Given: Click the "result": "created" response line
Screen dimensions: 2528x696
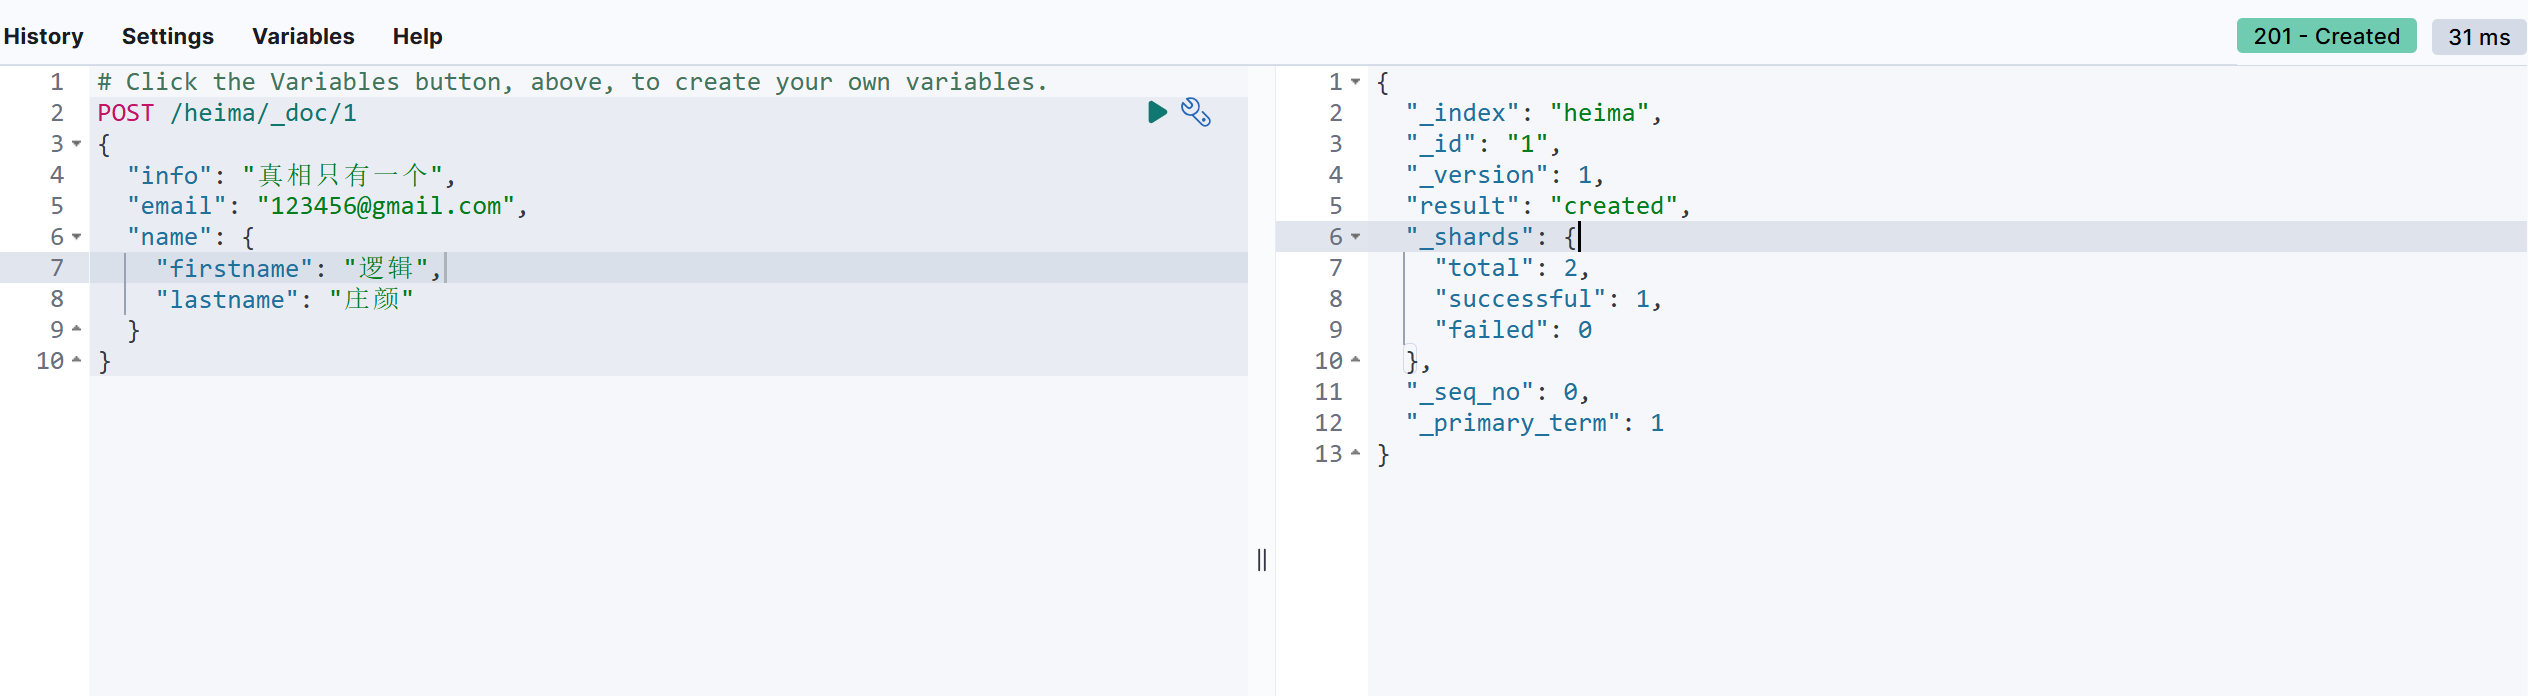Looking at the screenshot, I should point(1548,206).
